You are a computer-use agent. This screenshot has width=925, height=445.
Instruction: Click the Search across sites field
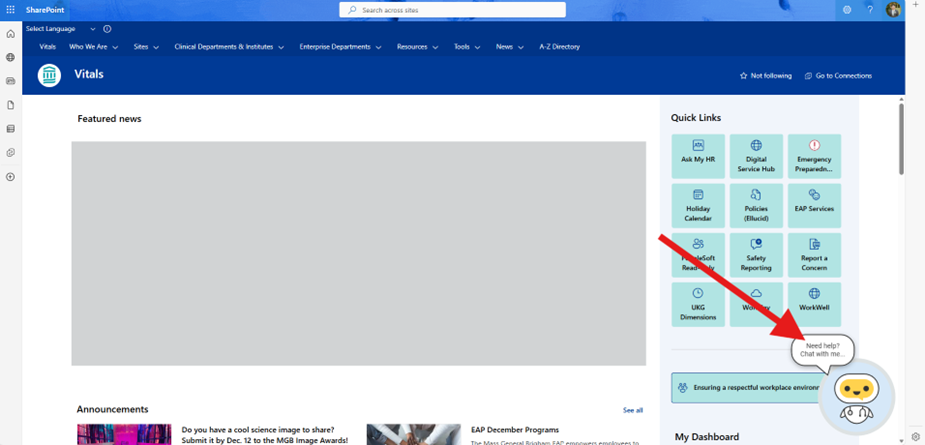[x=453, y=10]
